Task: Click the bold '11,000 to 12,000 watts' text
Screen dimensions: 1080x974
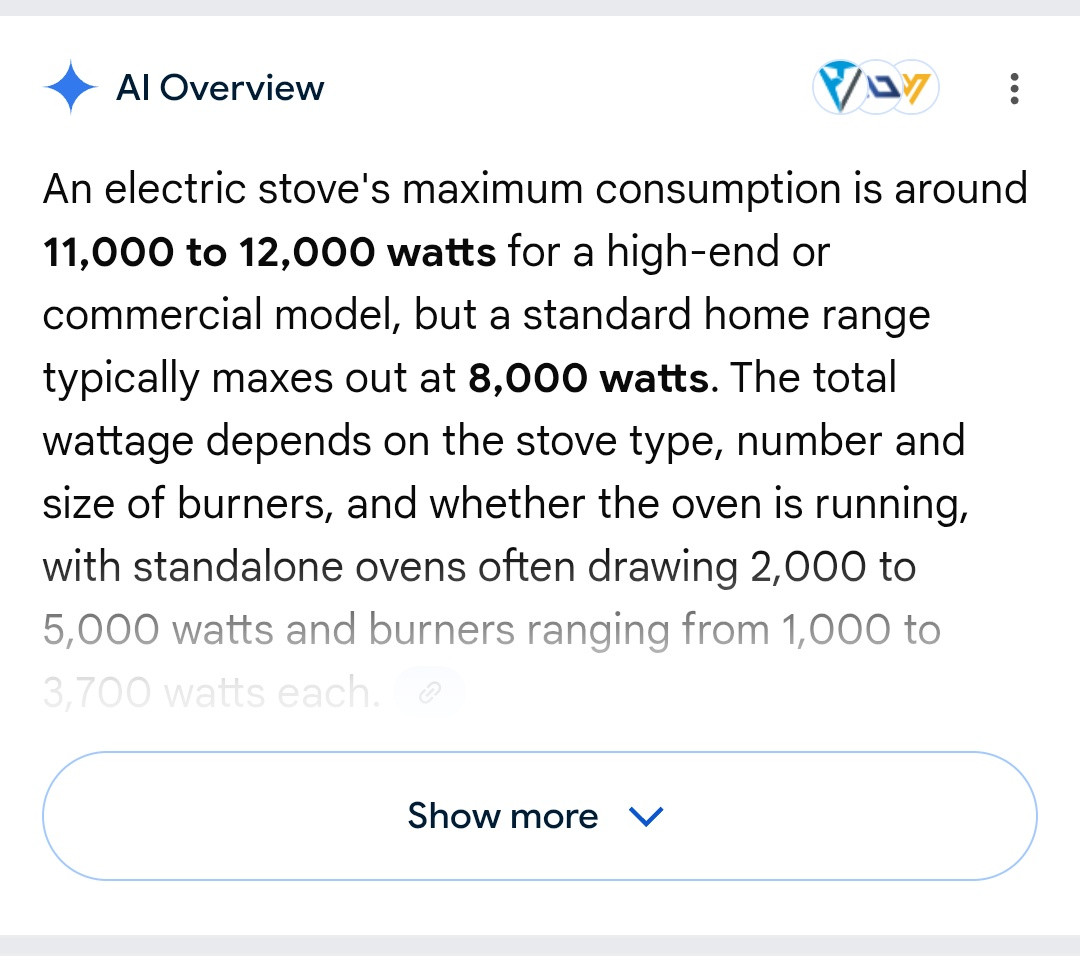Action: click(269, 252)
